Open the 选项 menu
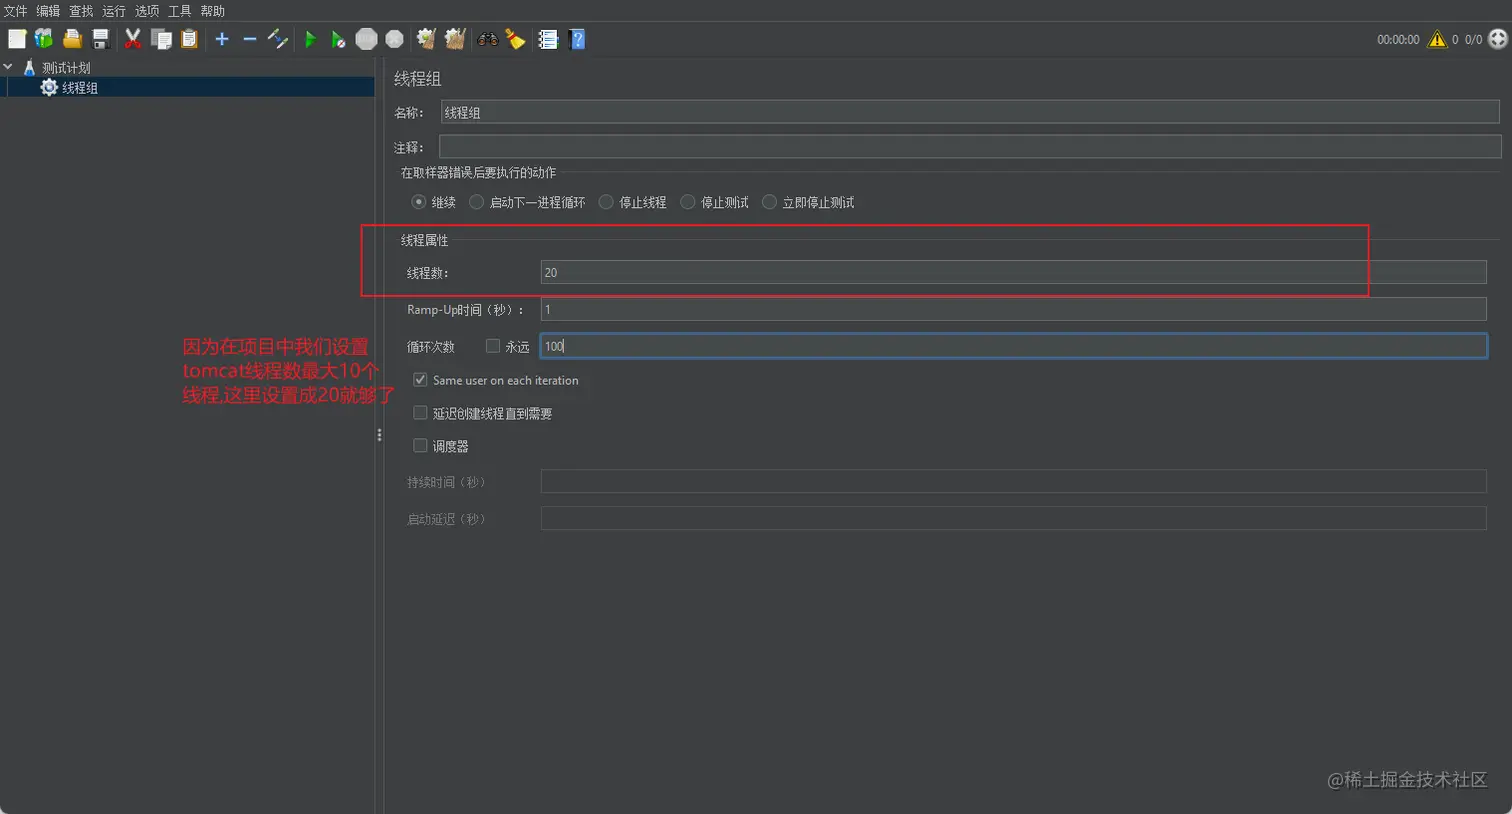 [147, 11]
